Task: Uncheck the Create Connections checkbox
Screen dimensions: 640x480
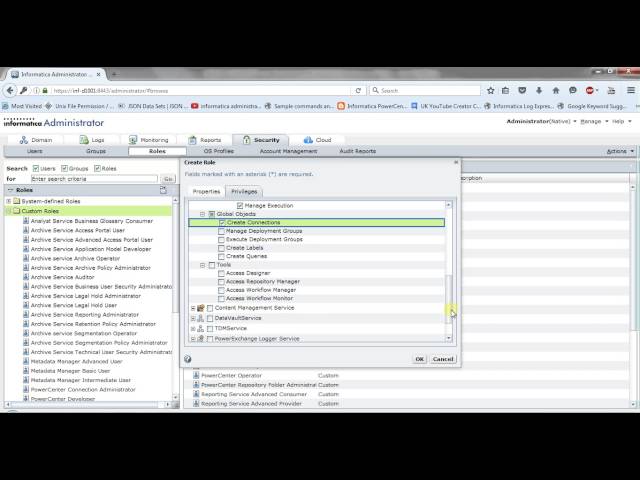Action: [222, 222]
